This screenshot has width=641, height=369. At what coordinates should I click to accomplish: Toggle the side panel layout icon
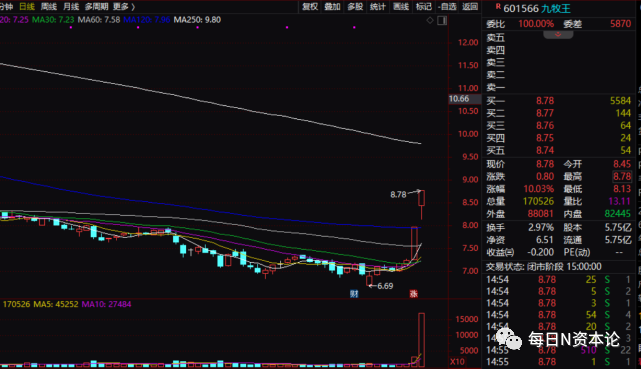coord(442,20)
